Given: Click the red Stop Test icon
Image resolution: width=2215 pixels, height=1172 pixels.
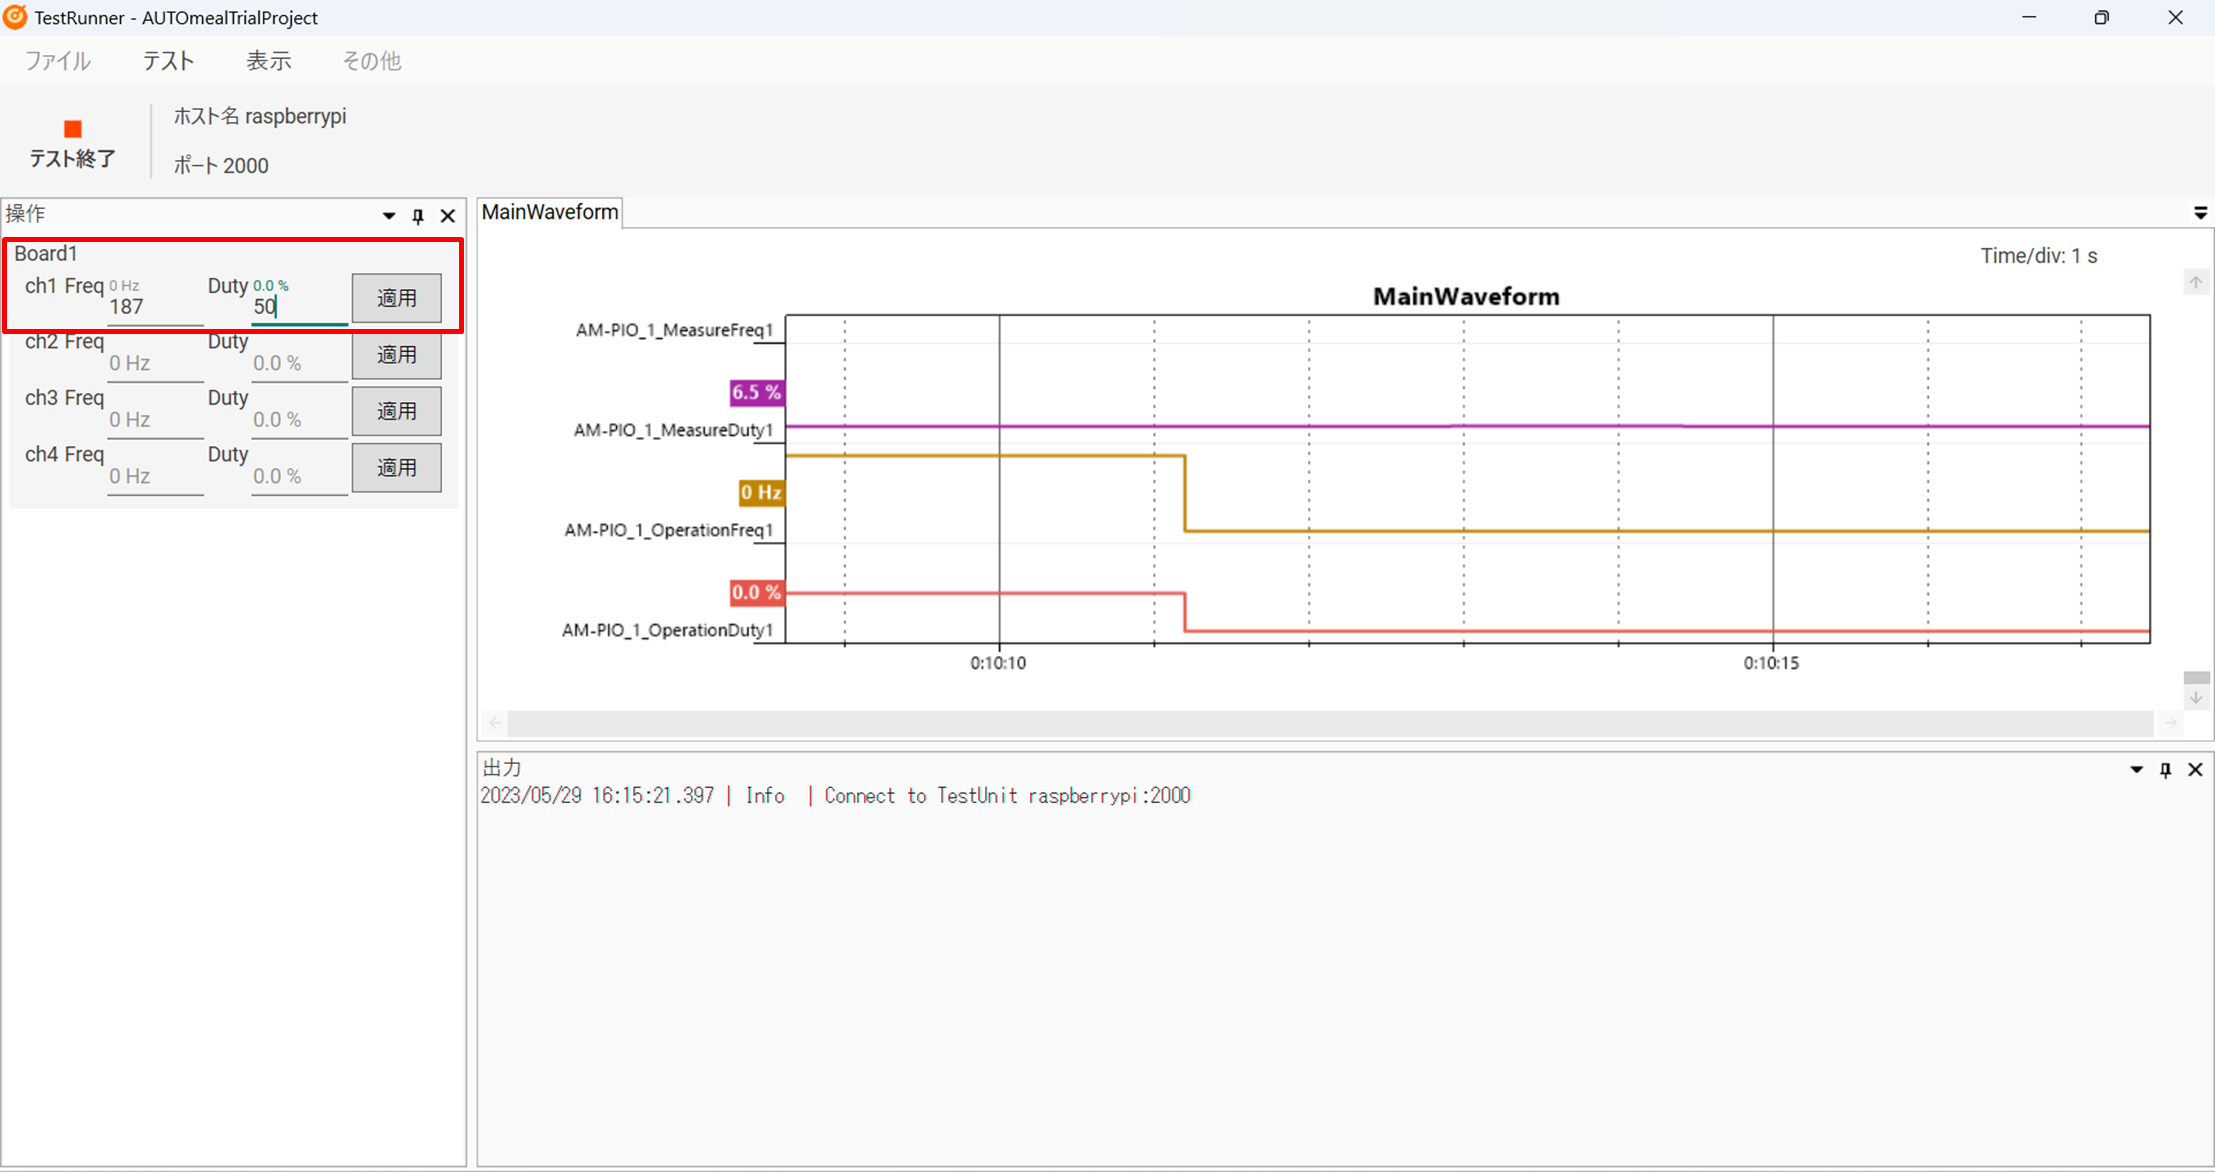Looking at the screenshot, I should tap(72, 130).
